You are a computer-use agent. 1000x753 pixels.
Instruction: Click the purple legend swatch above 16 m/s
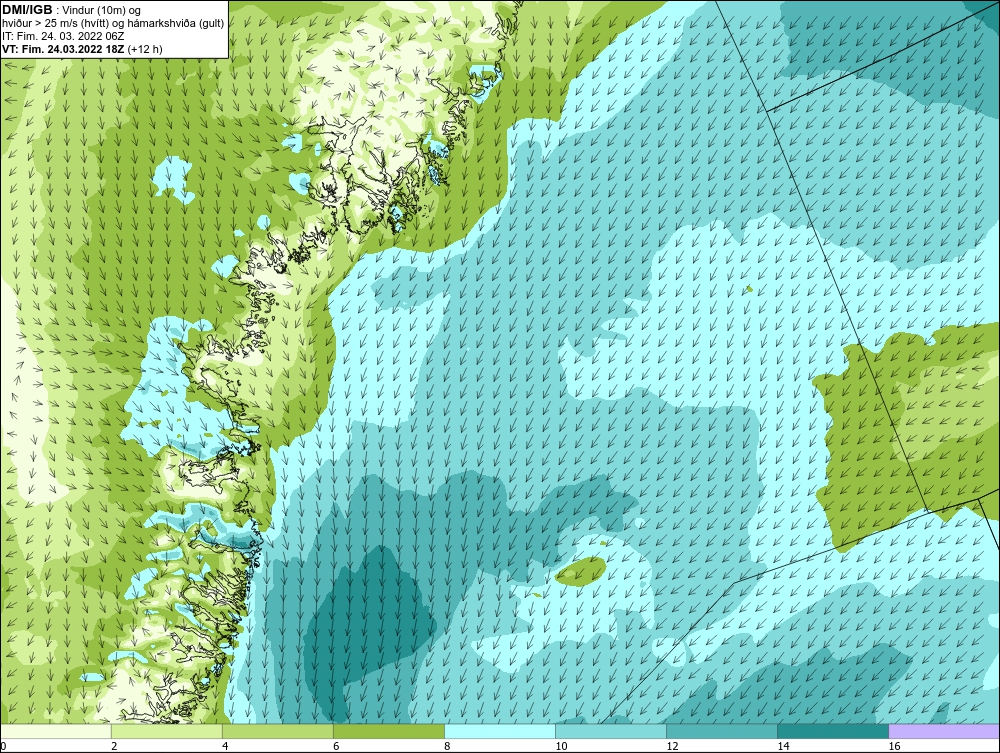point(944,731)
